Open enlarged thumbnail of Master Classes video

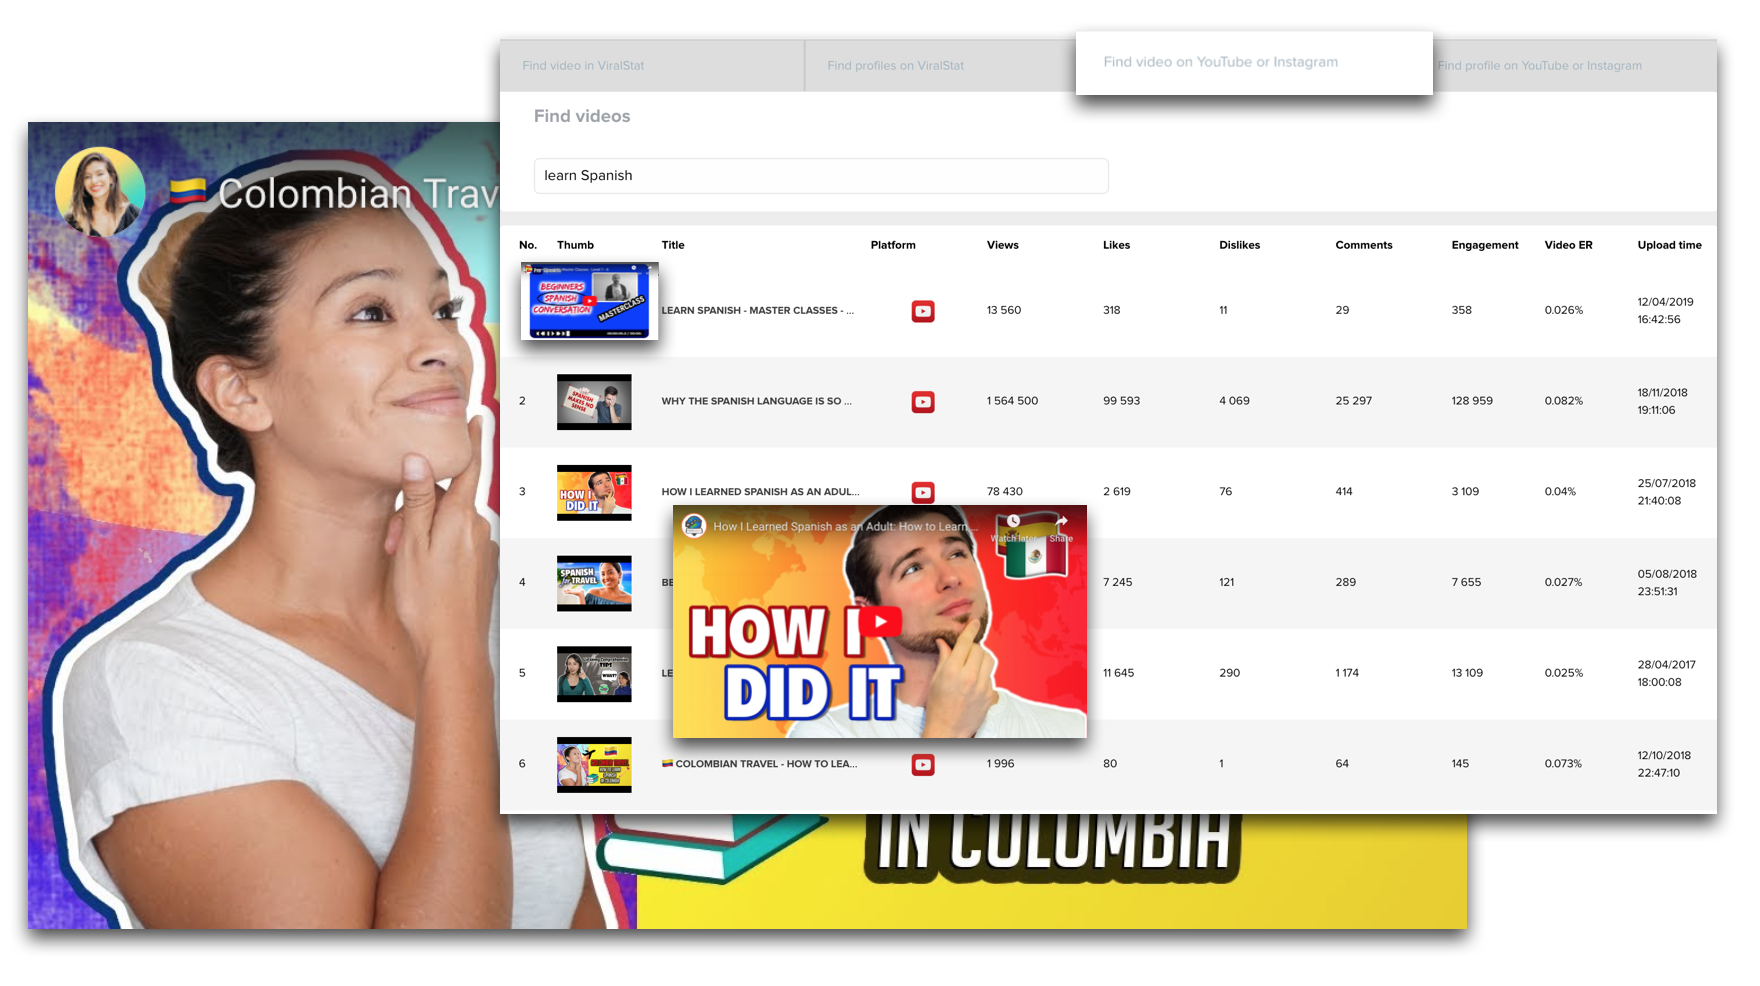tap(589, 301)
